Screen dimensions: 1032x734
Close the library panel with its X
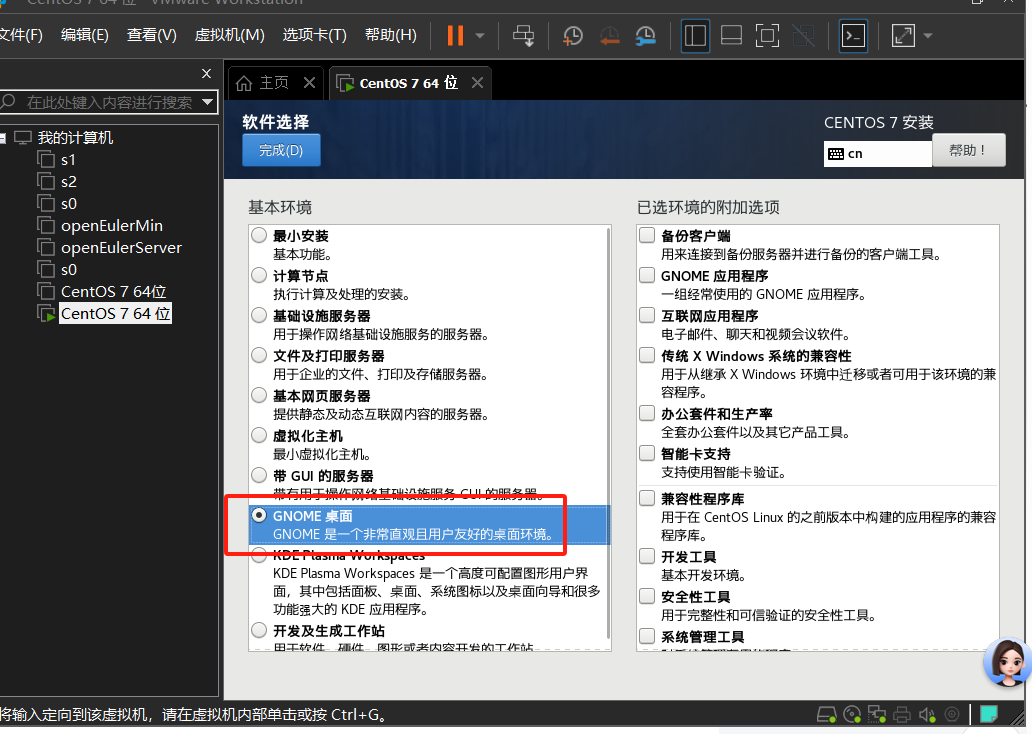(207, 73)
